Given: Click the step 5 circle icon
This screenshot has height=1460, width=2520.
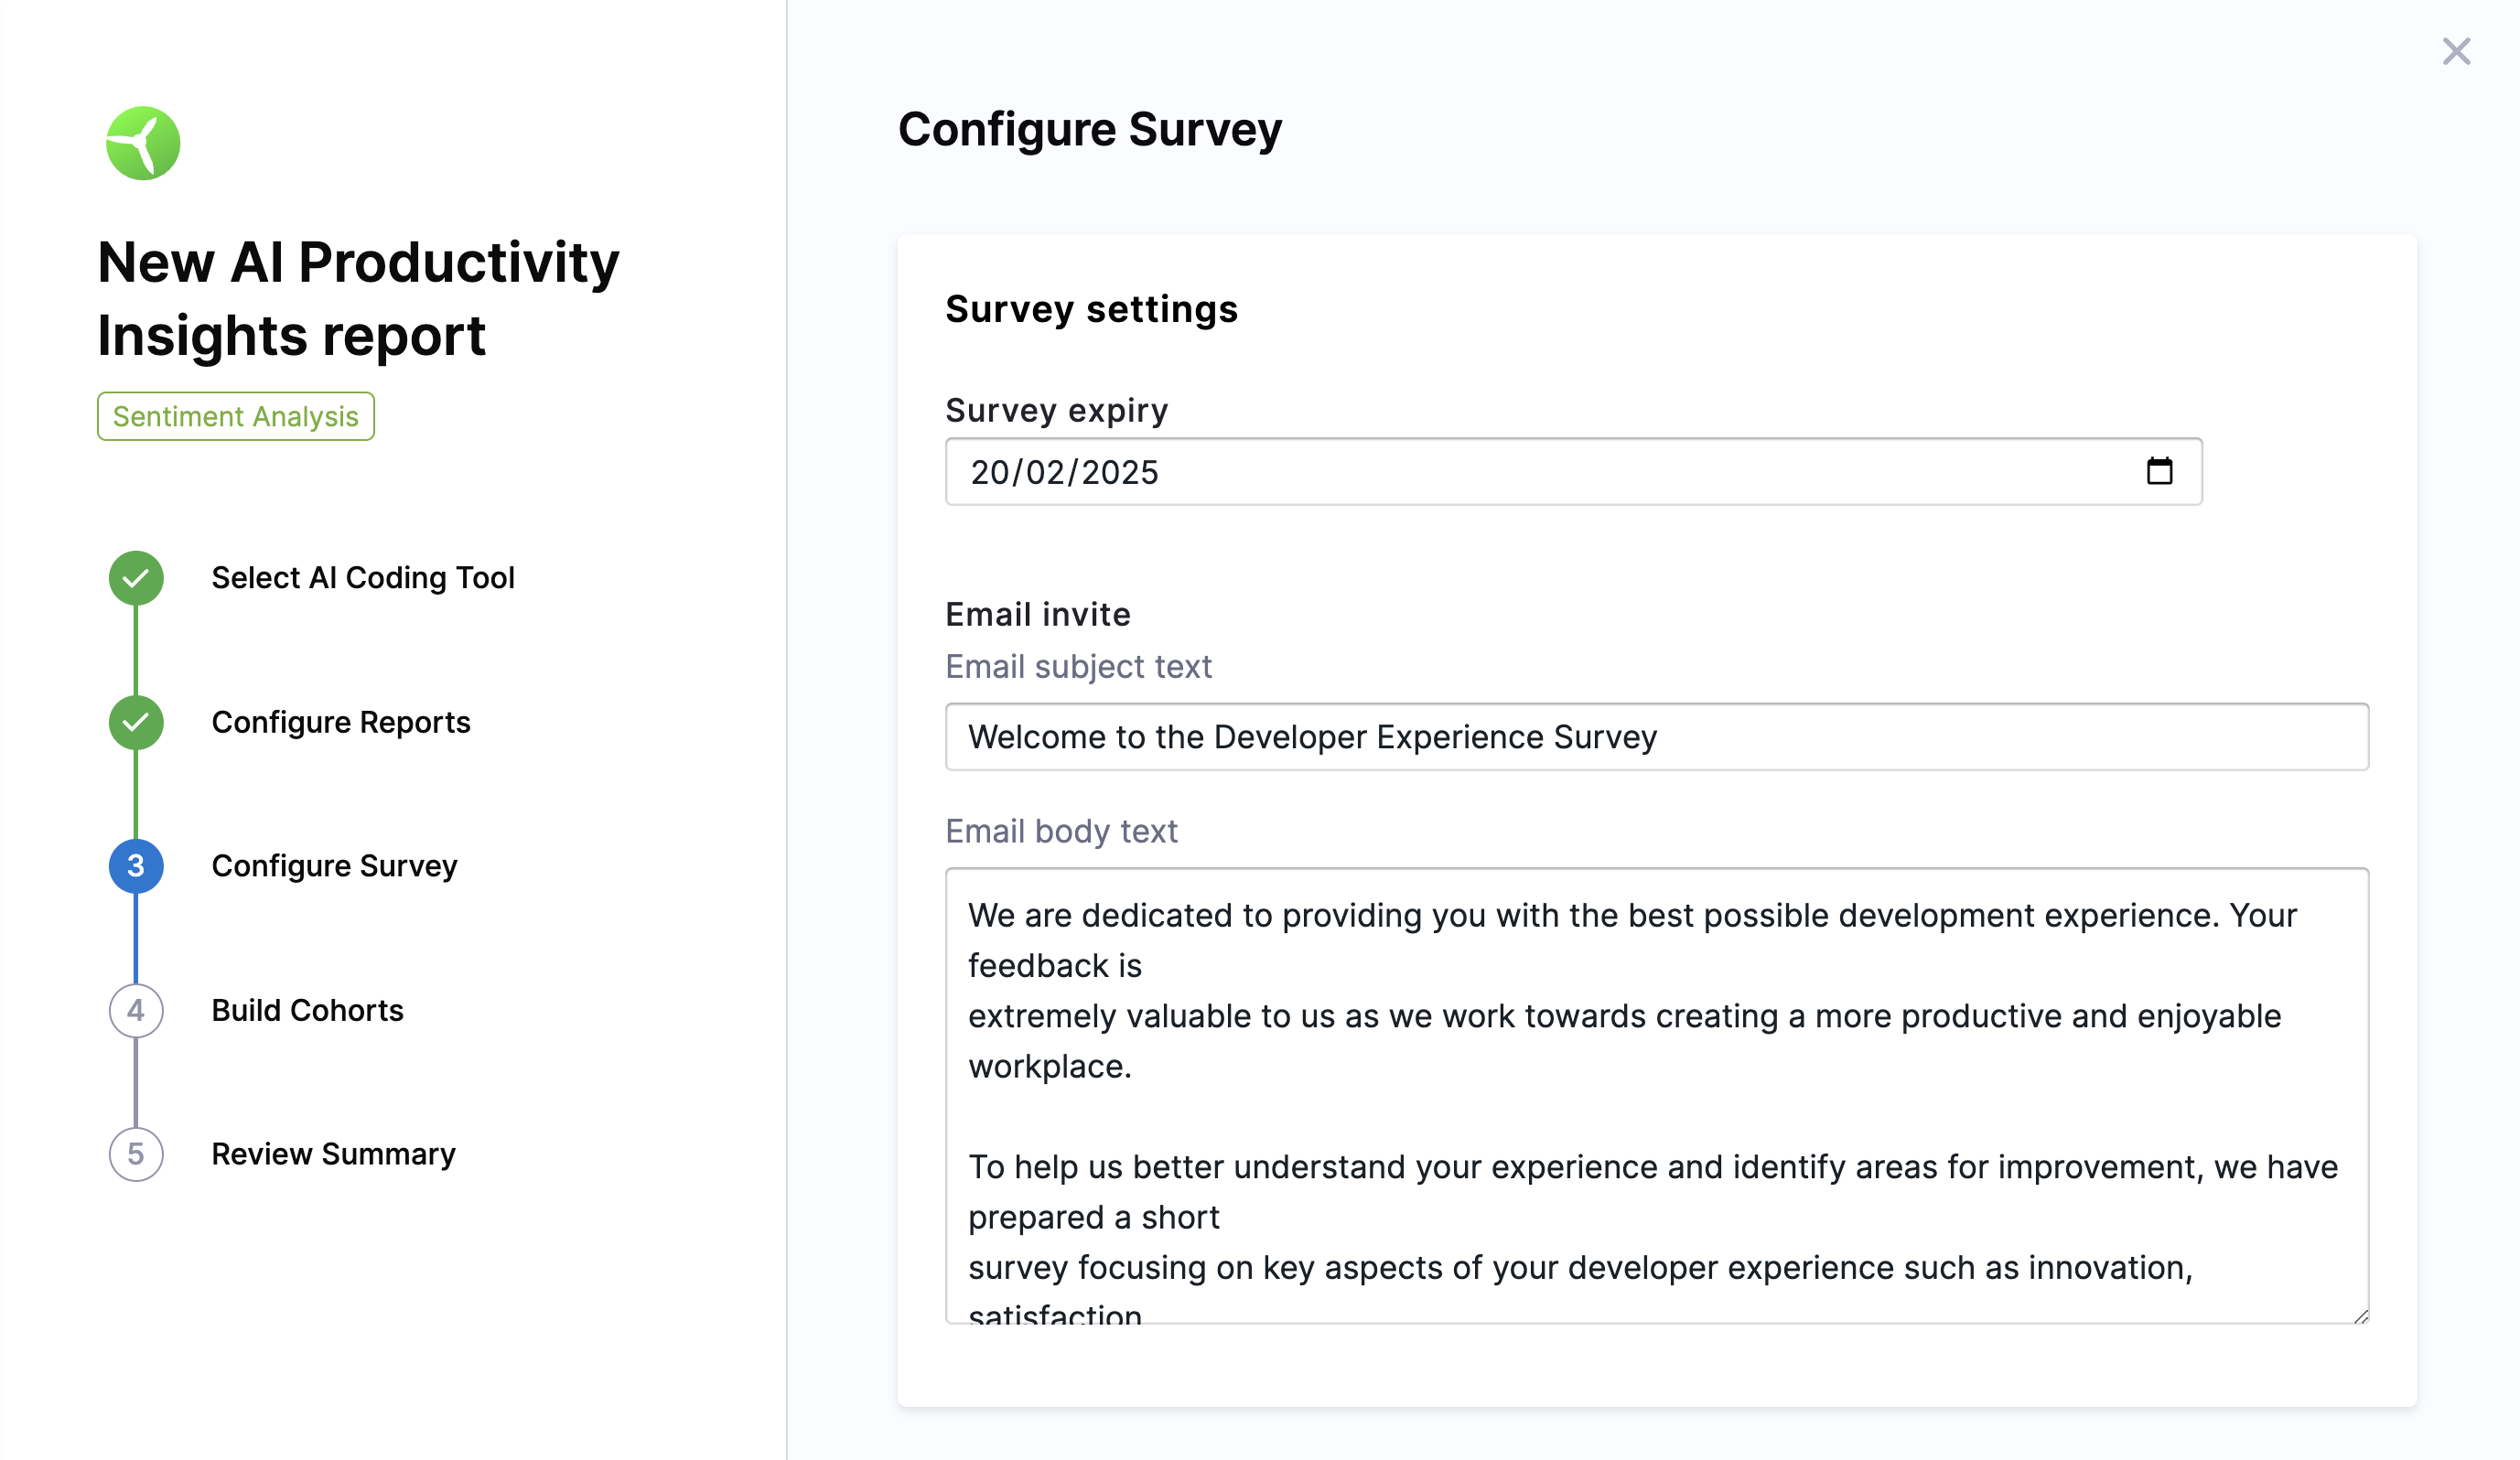Looking at the screenshot, I should (x=136, y=1154).
